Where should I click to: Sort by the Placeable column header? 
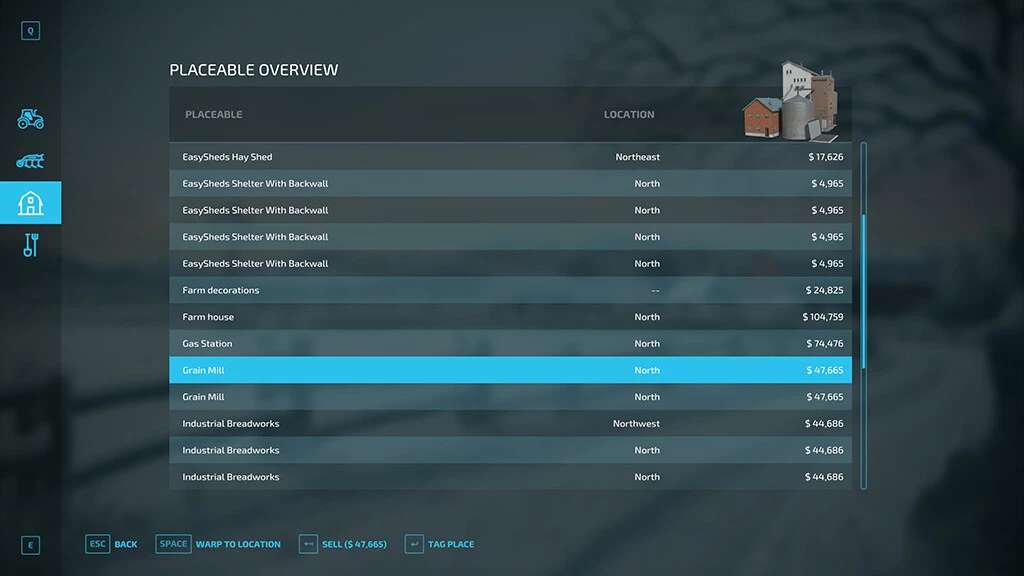(214, 115)
